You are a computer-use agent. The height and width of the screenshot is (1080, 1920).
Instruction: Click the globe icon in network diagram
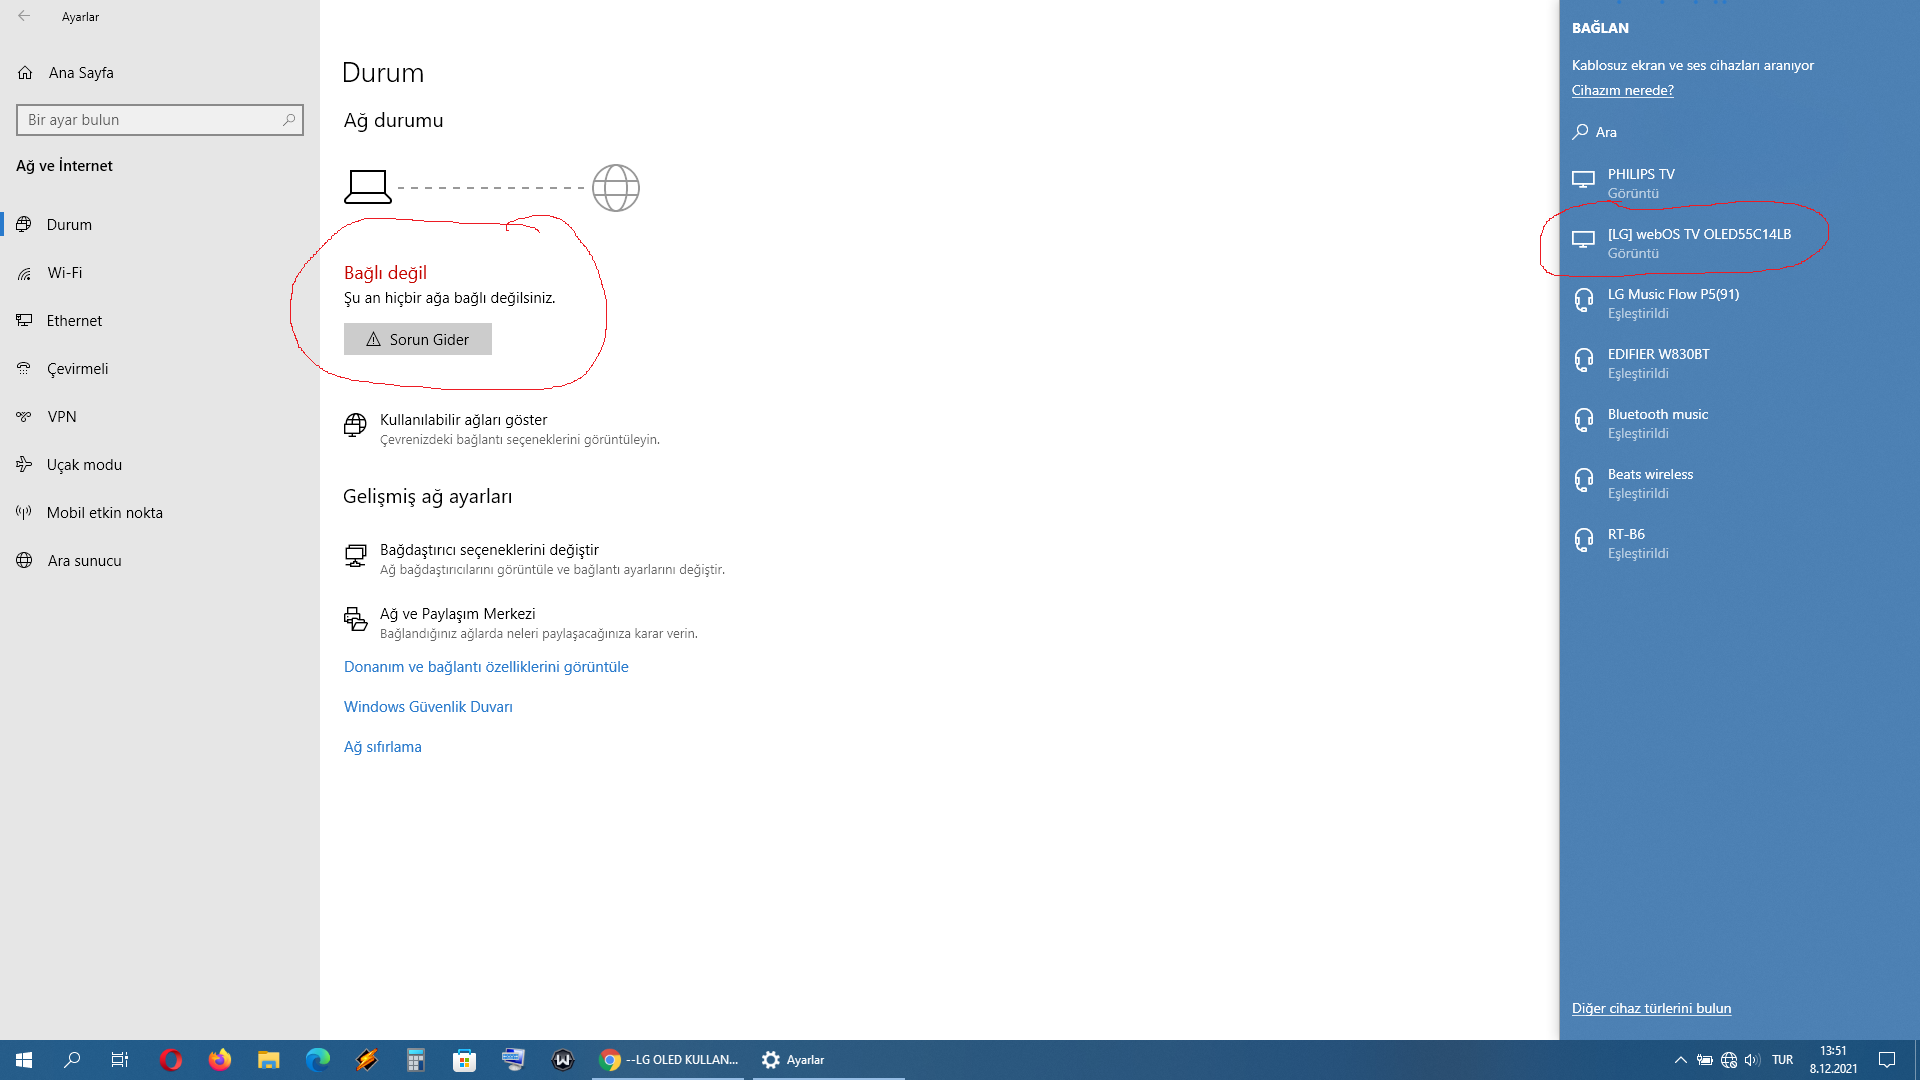616,188
